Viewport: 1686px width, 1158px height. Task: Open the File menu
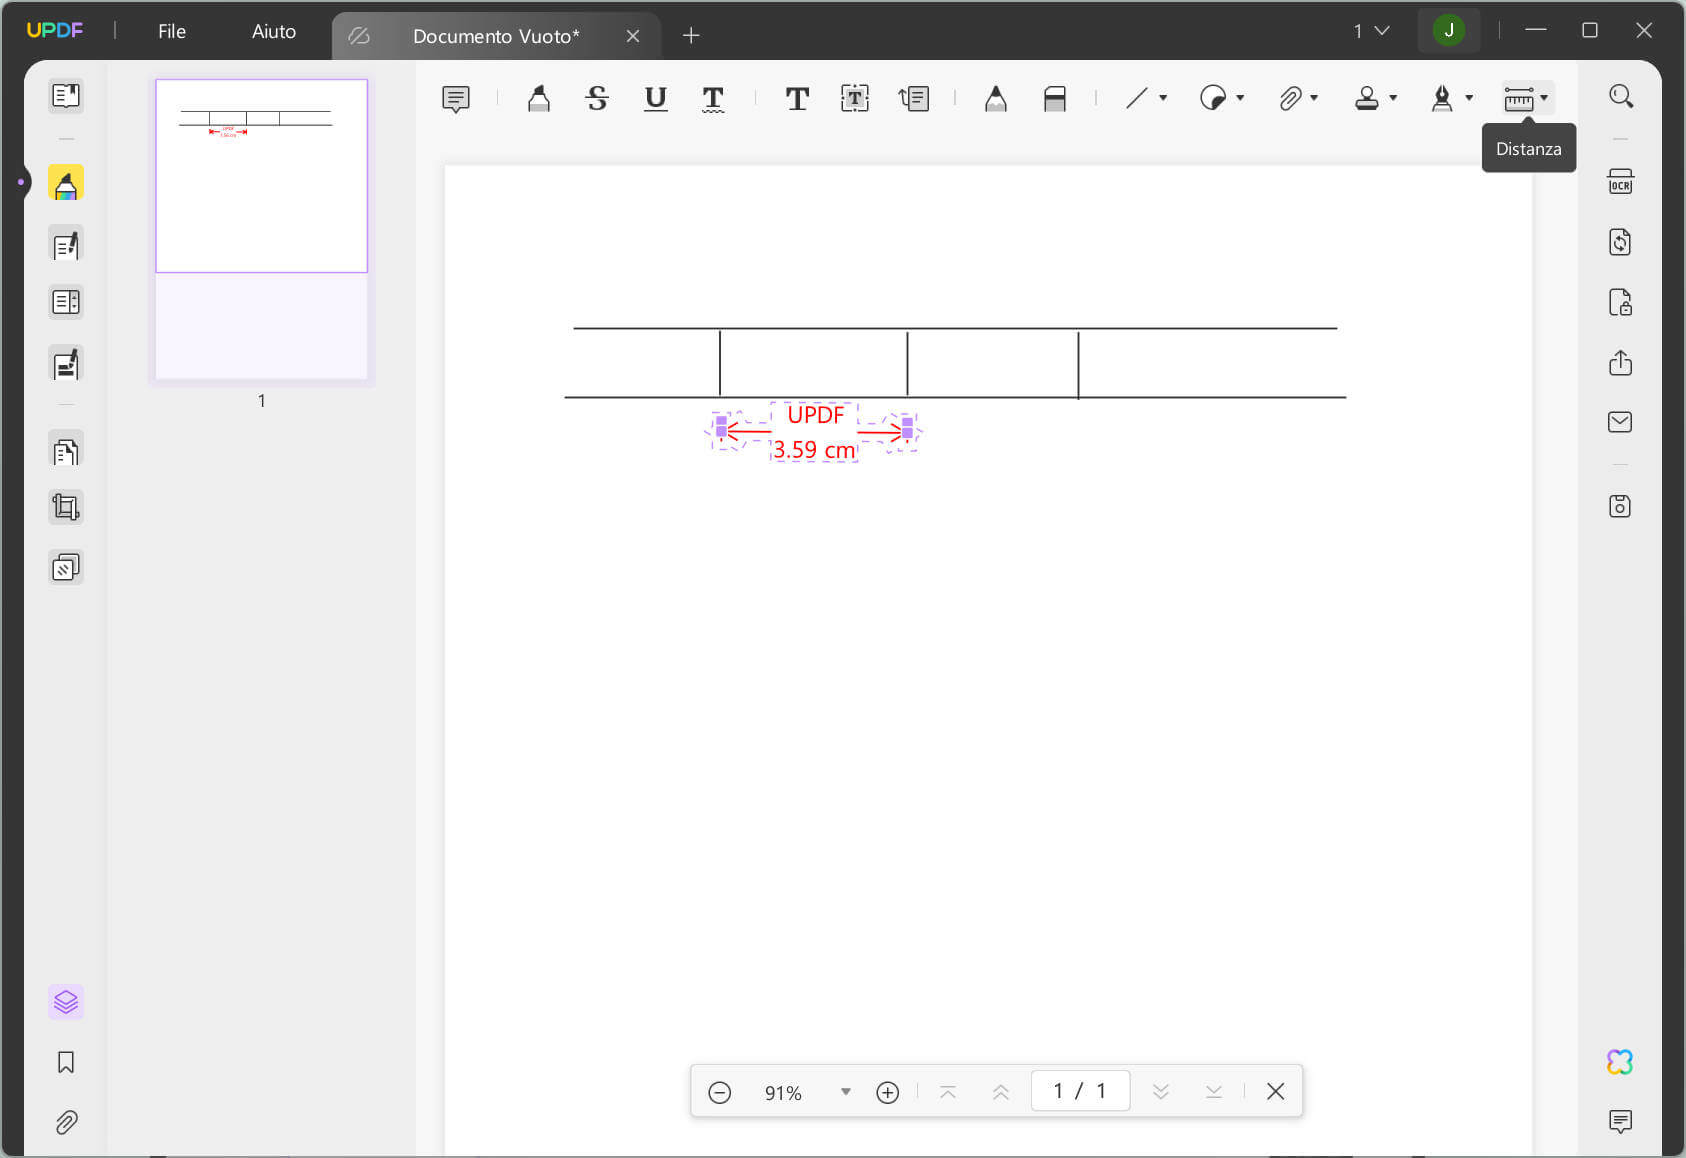coord(172,31)
